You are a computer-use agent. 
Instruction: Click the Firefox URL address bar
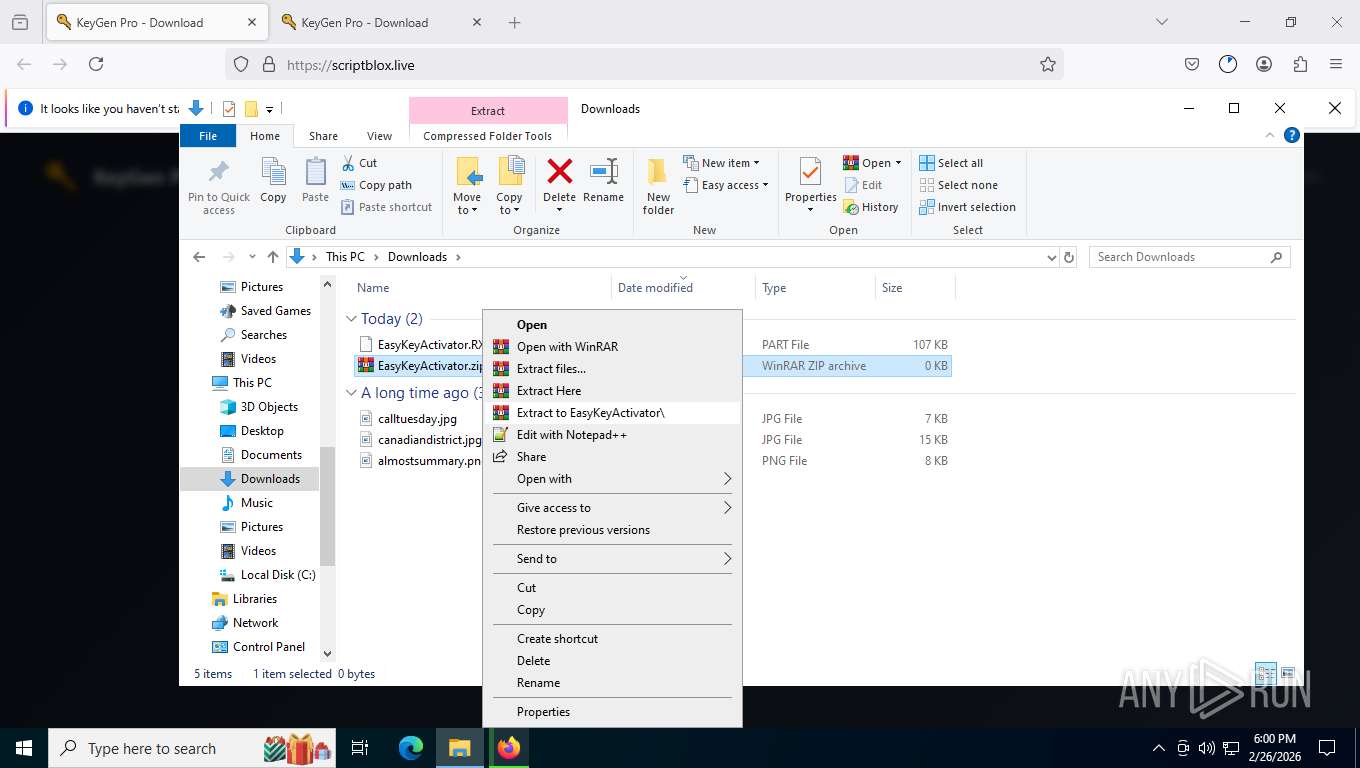coord(645,64)
